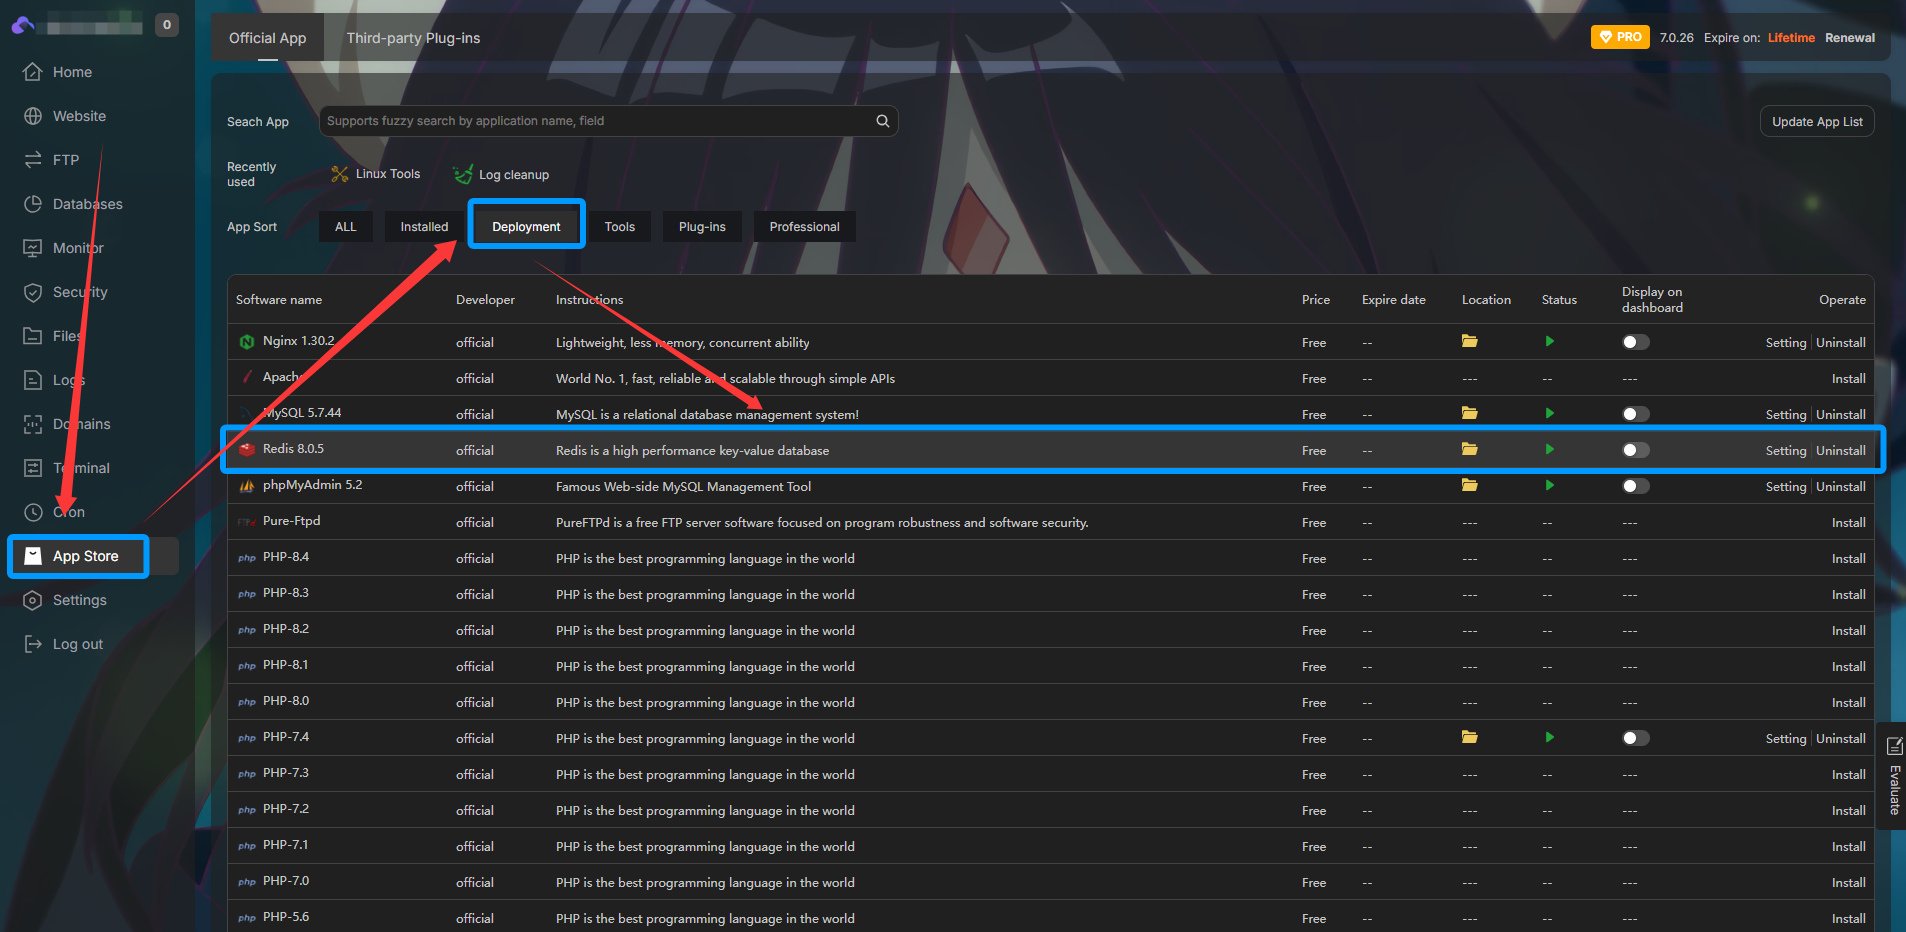Open the Home sidebar icon
This screenshot has width=1906, height=932.
pos(33,72)
